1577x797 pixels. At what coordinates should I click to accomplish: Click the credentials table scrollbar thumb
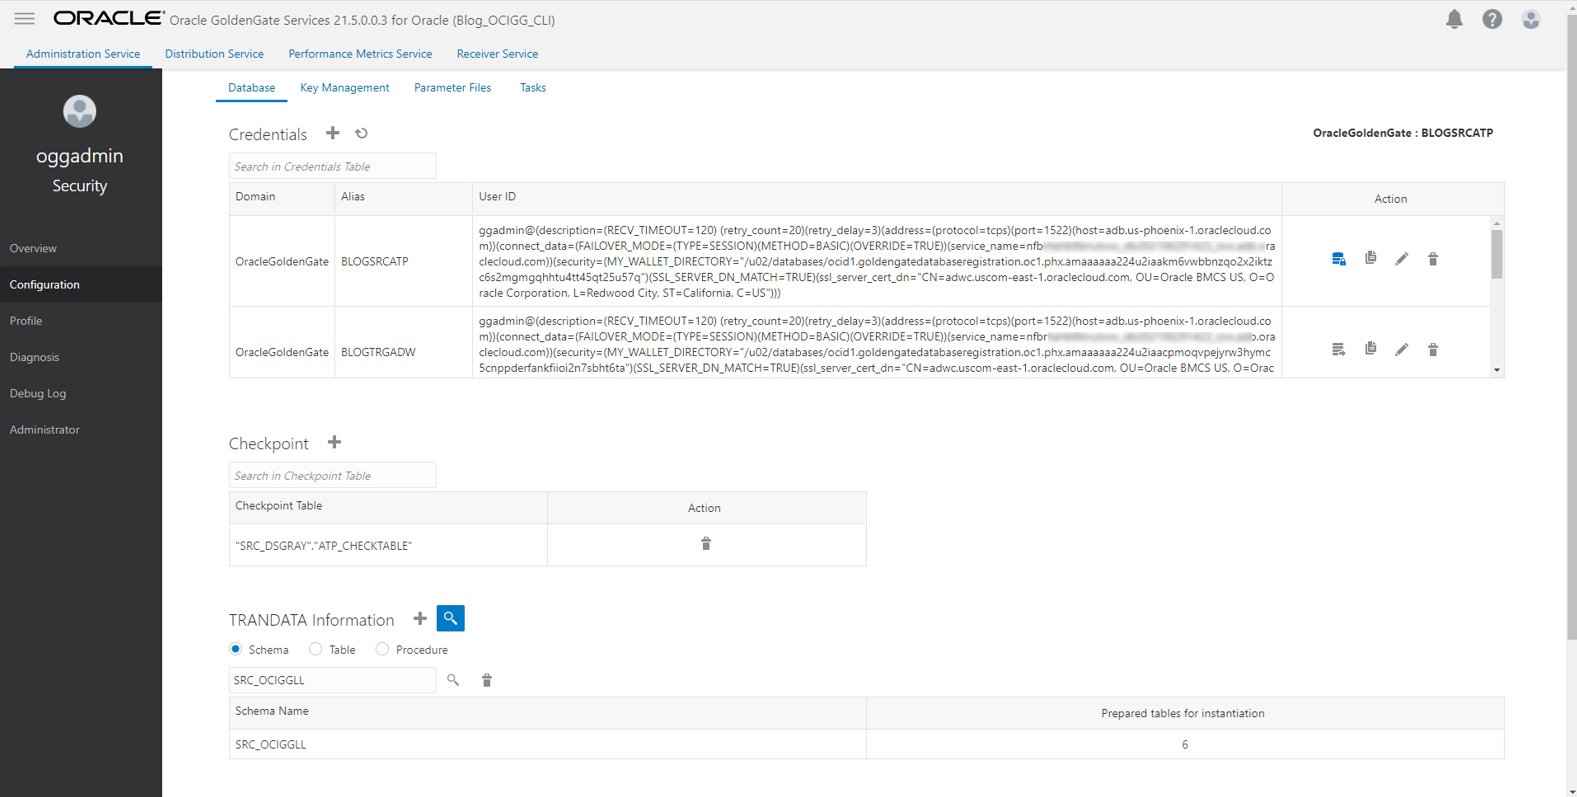[x=1497, y=254]
